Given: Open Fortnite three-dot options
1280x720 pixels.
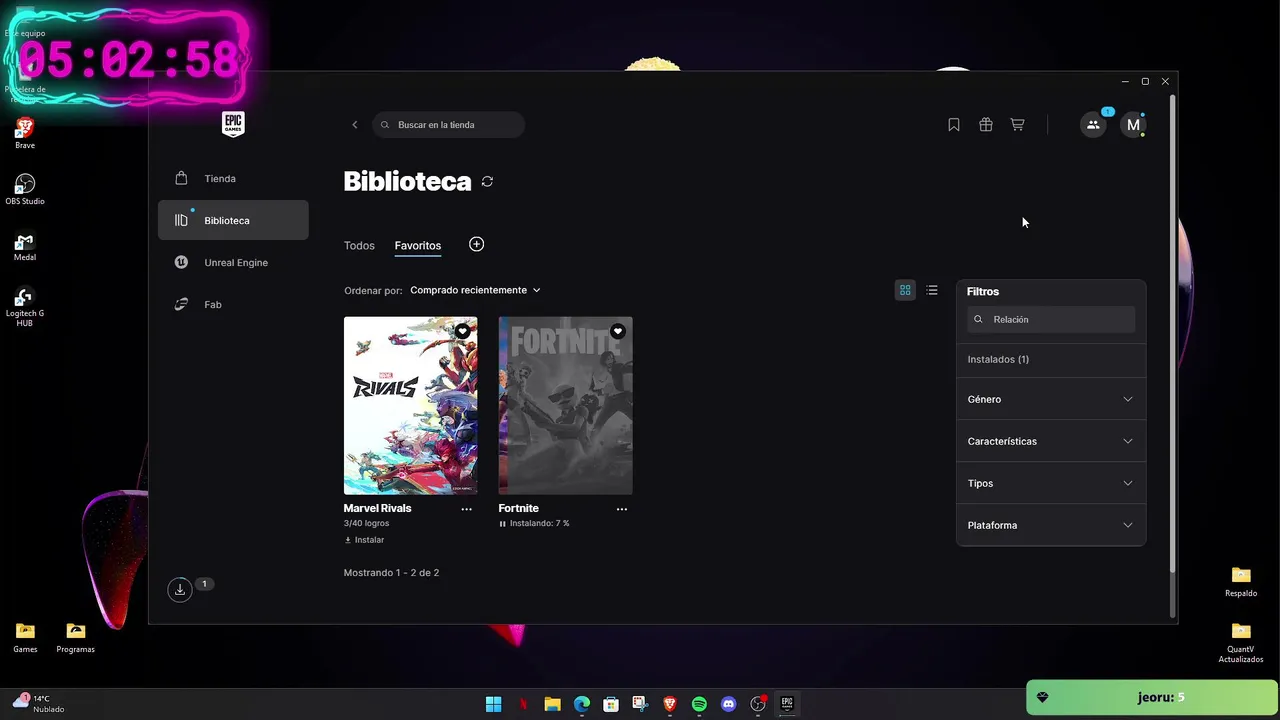Looking at the screenshot, I should (622, 509).
